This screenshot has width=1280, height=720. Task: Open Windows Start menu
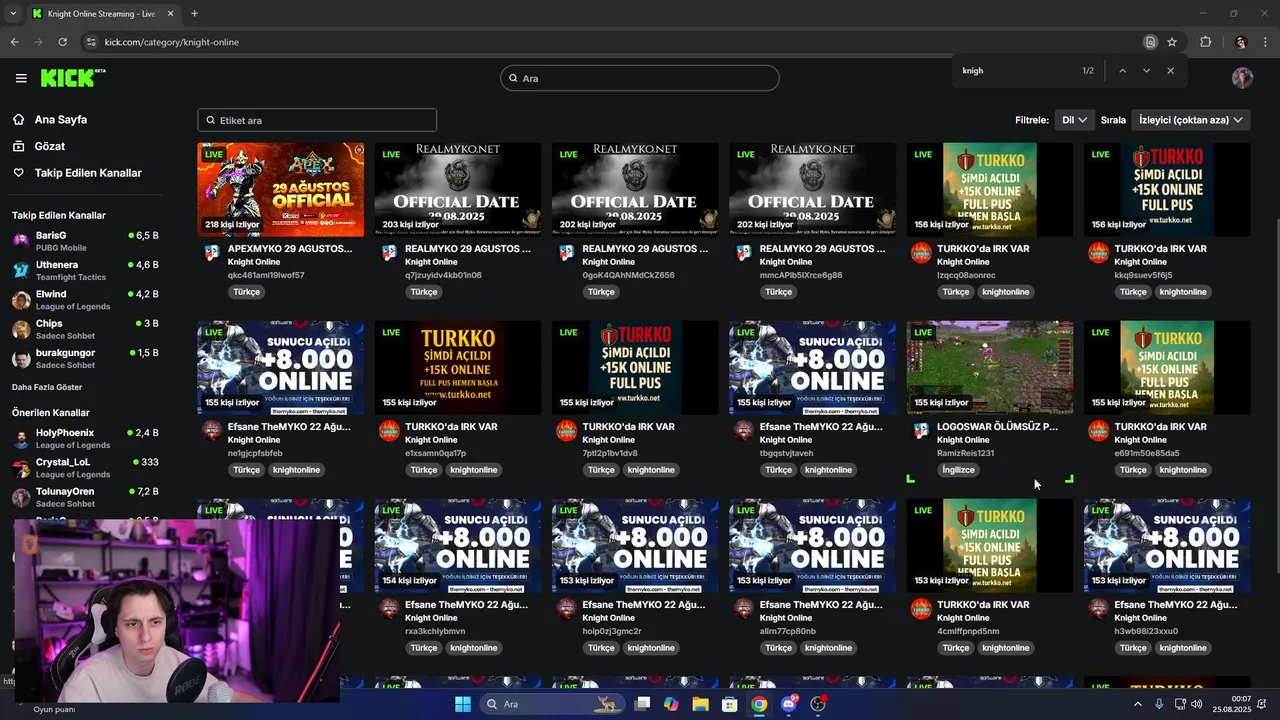click(463, 704)
